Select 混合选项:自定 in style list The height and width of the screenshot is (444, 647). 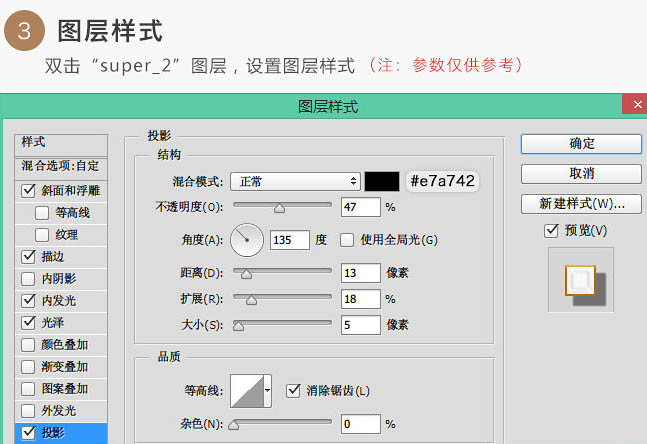(61, 167)
